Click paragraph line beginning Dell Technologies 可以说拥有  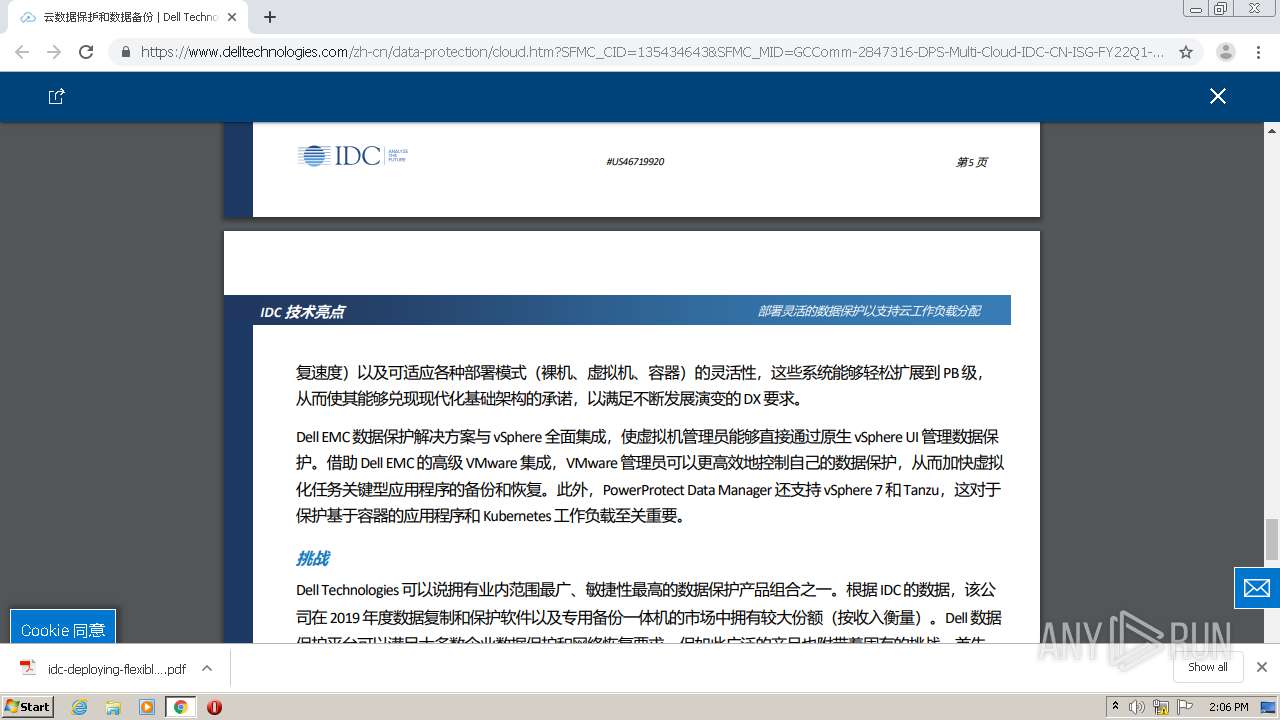pyautogui.click(x=646, y=590)
